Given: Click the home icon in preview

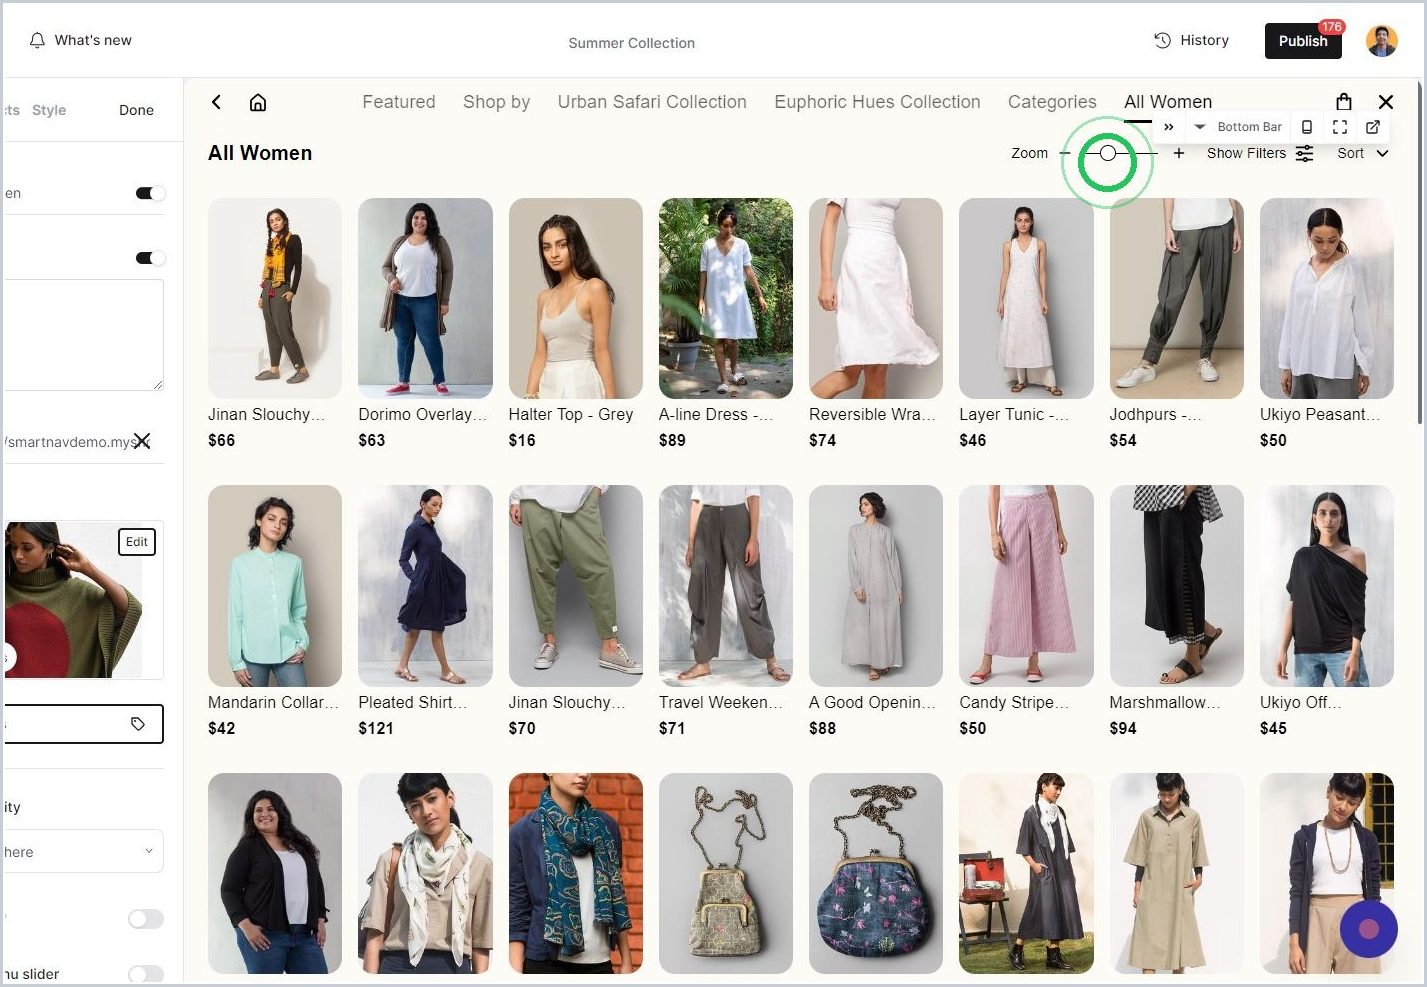Looking at the screenshot, I should tap(258, 102).
